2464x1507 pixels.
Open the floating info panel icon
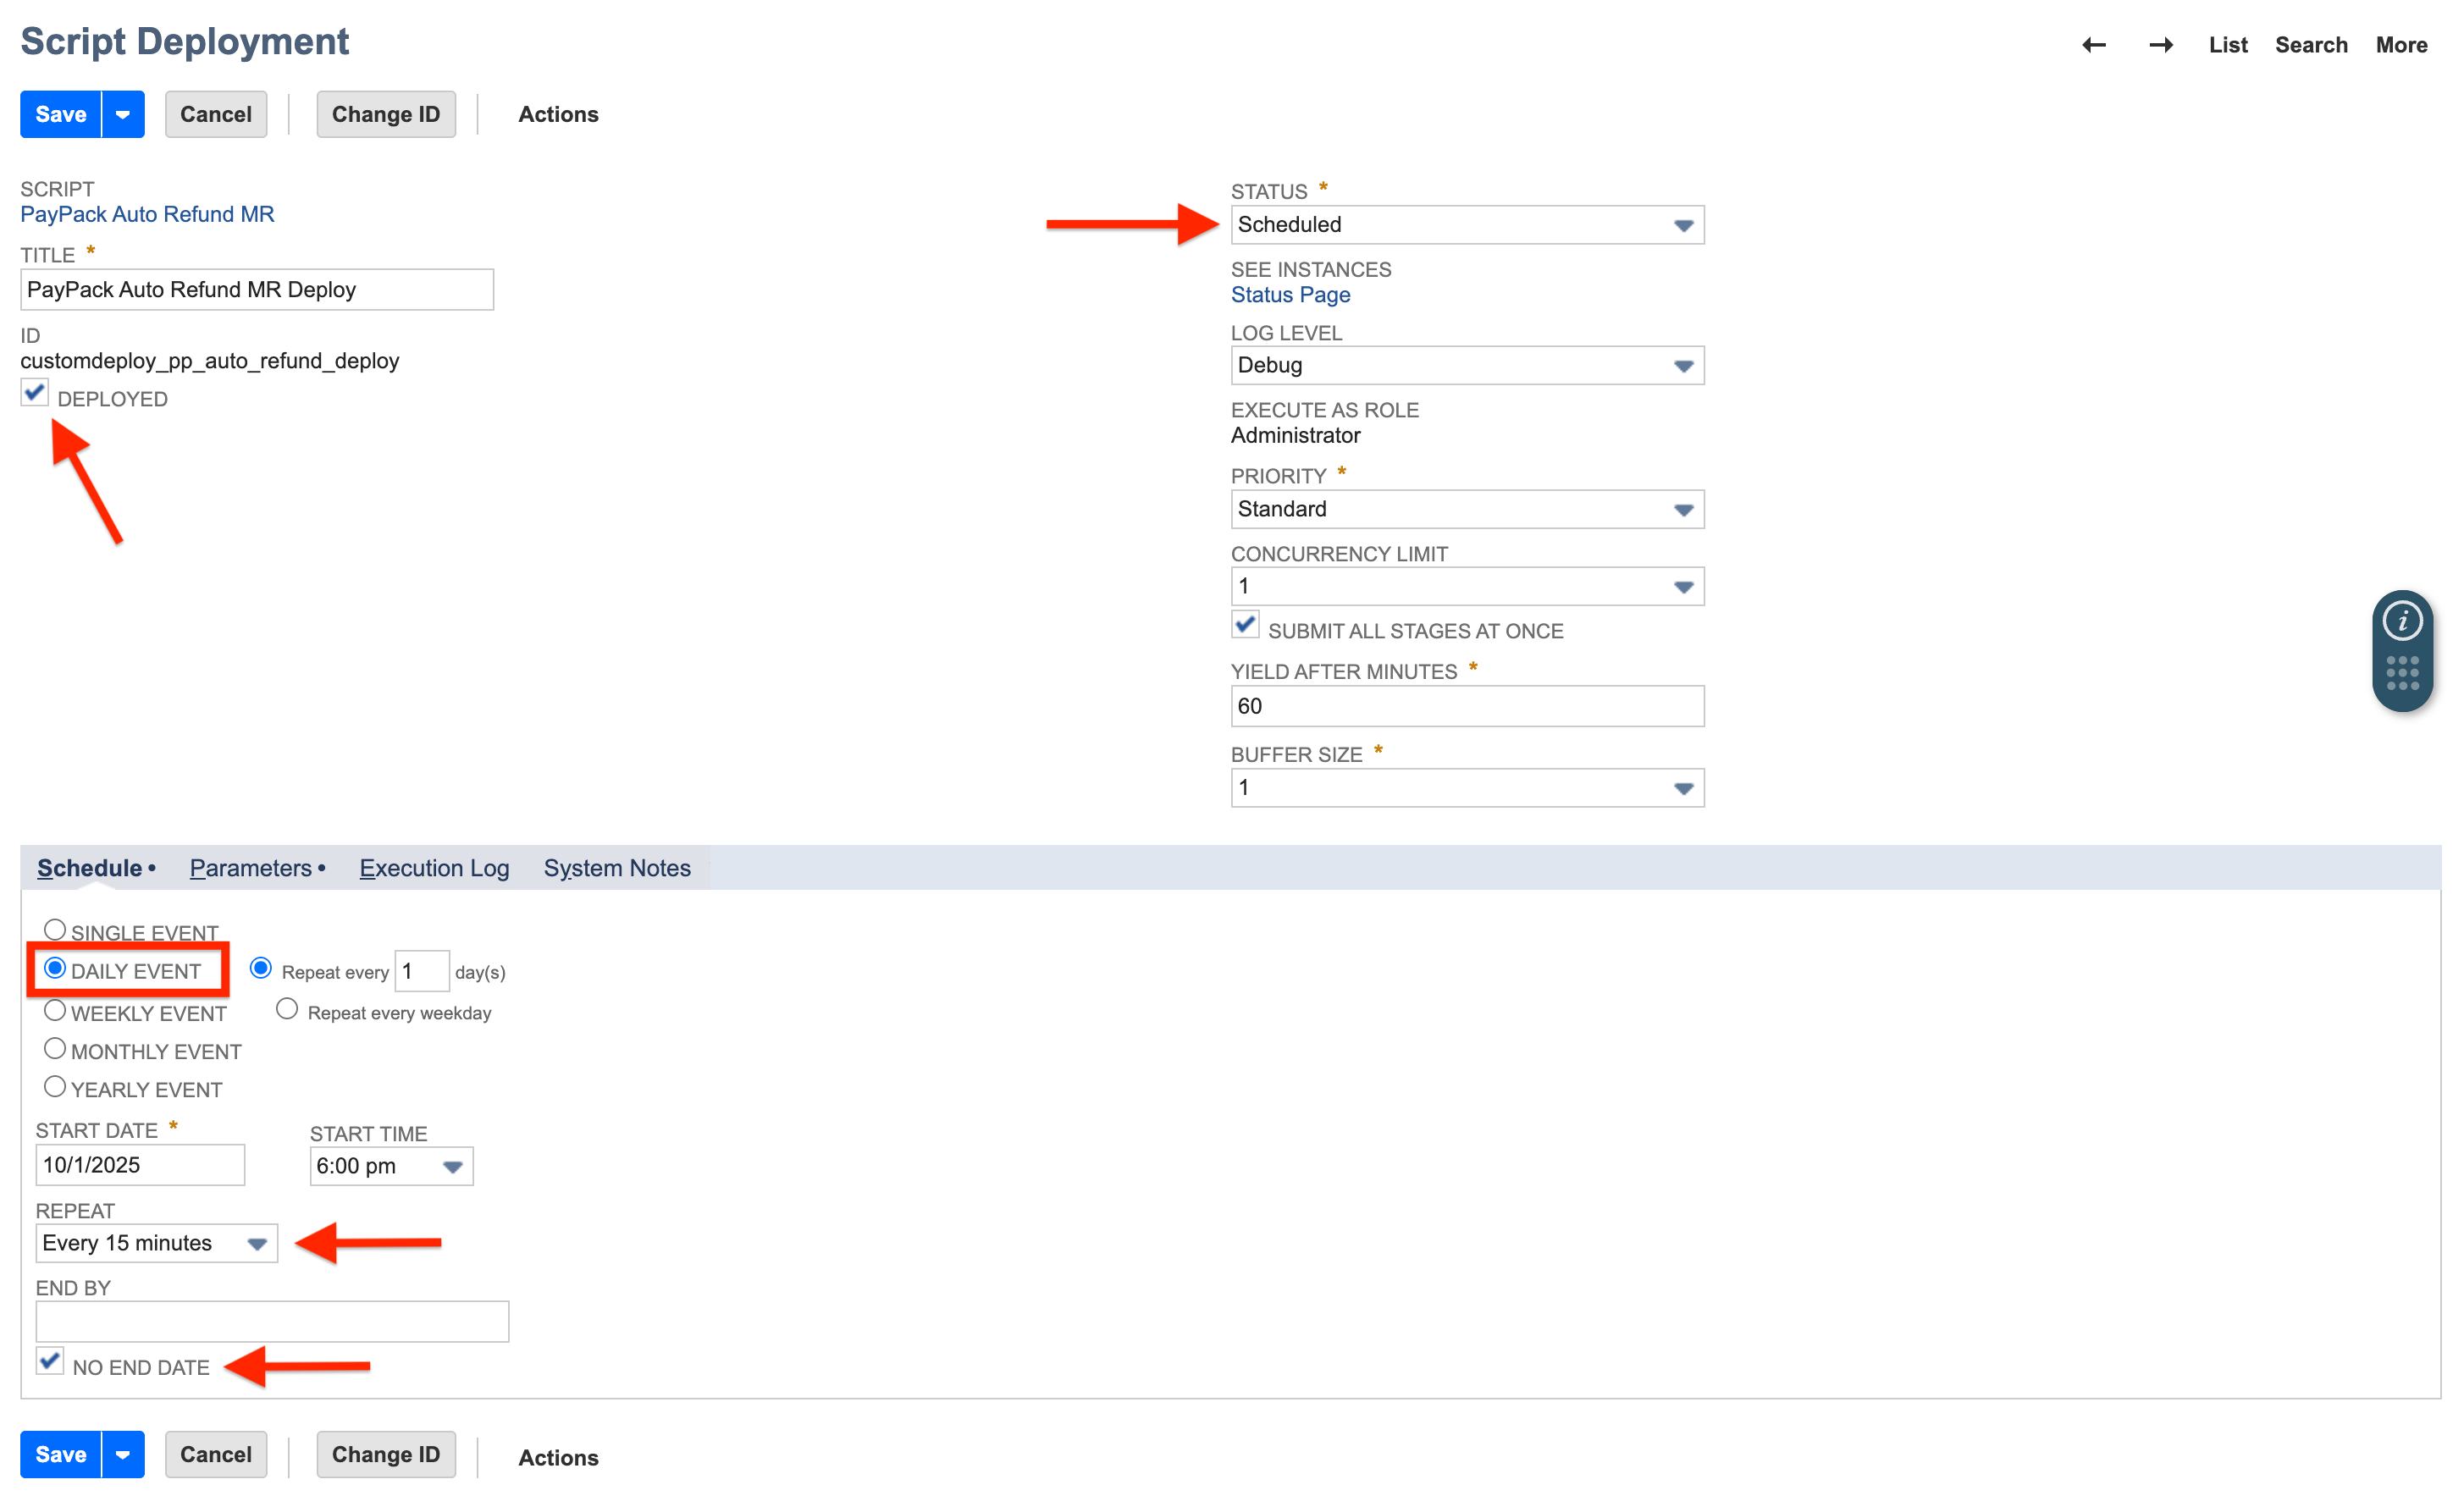click(x=2403, y=620)
